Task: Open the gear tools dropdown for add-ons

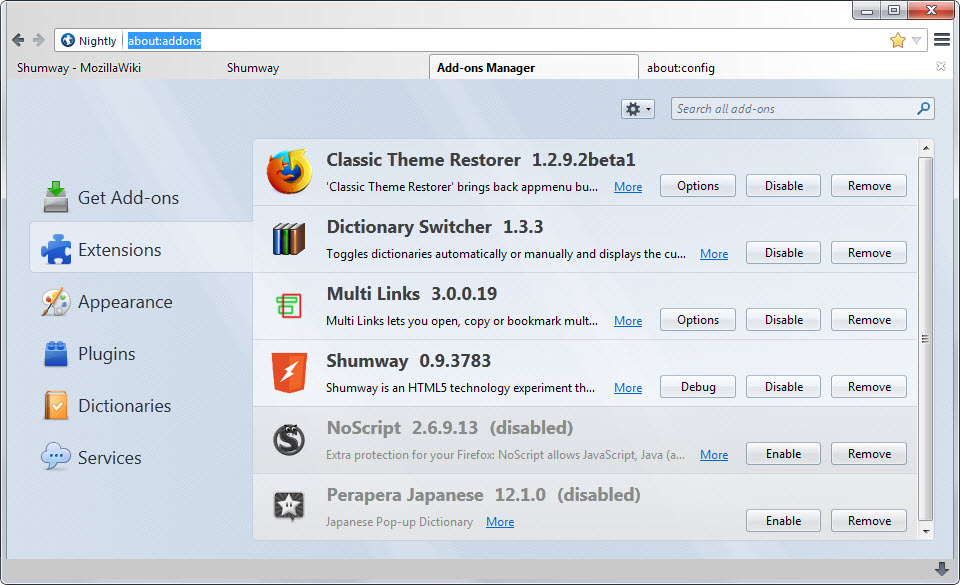Action: [638, 109]
